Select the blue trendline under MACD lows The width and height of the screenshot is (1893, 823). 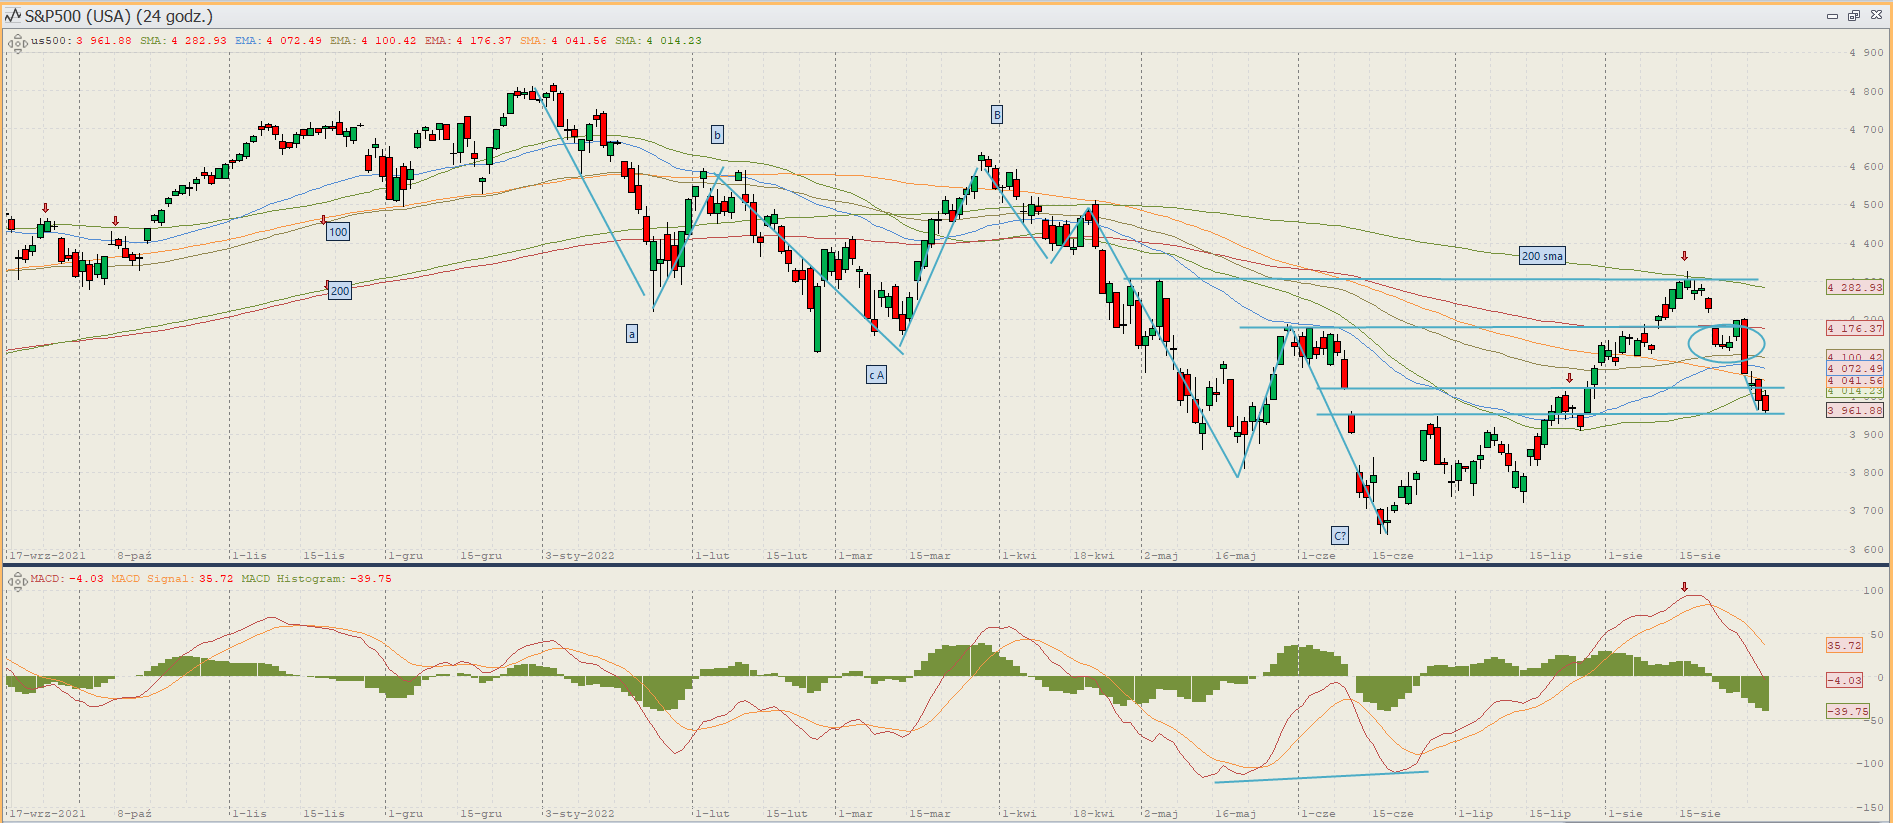[x=1320, y=776]
